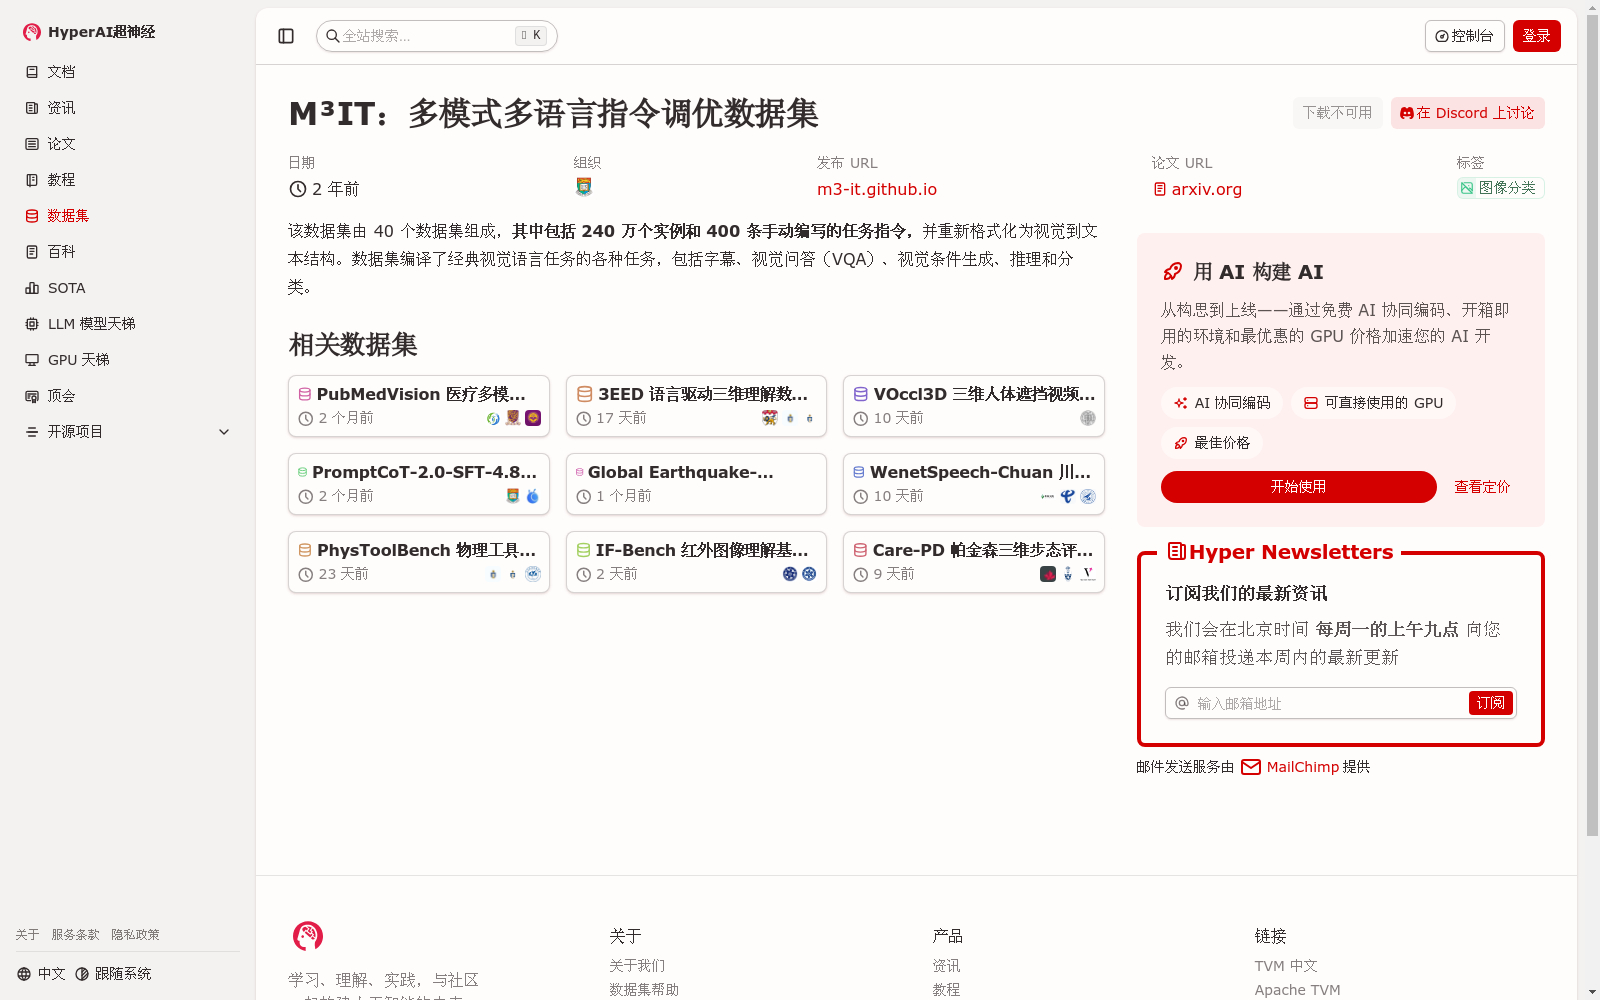Screen dimensions: 1600x1000
Task: Click the organization logo under 组织
Action: coord(584,187)
